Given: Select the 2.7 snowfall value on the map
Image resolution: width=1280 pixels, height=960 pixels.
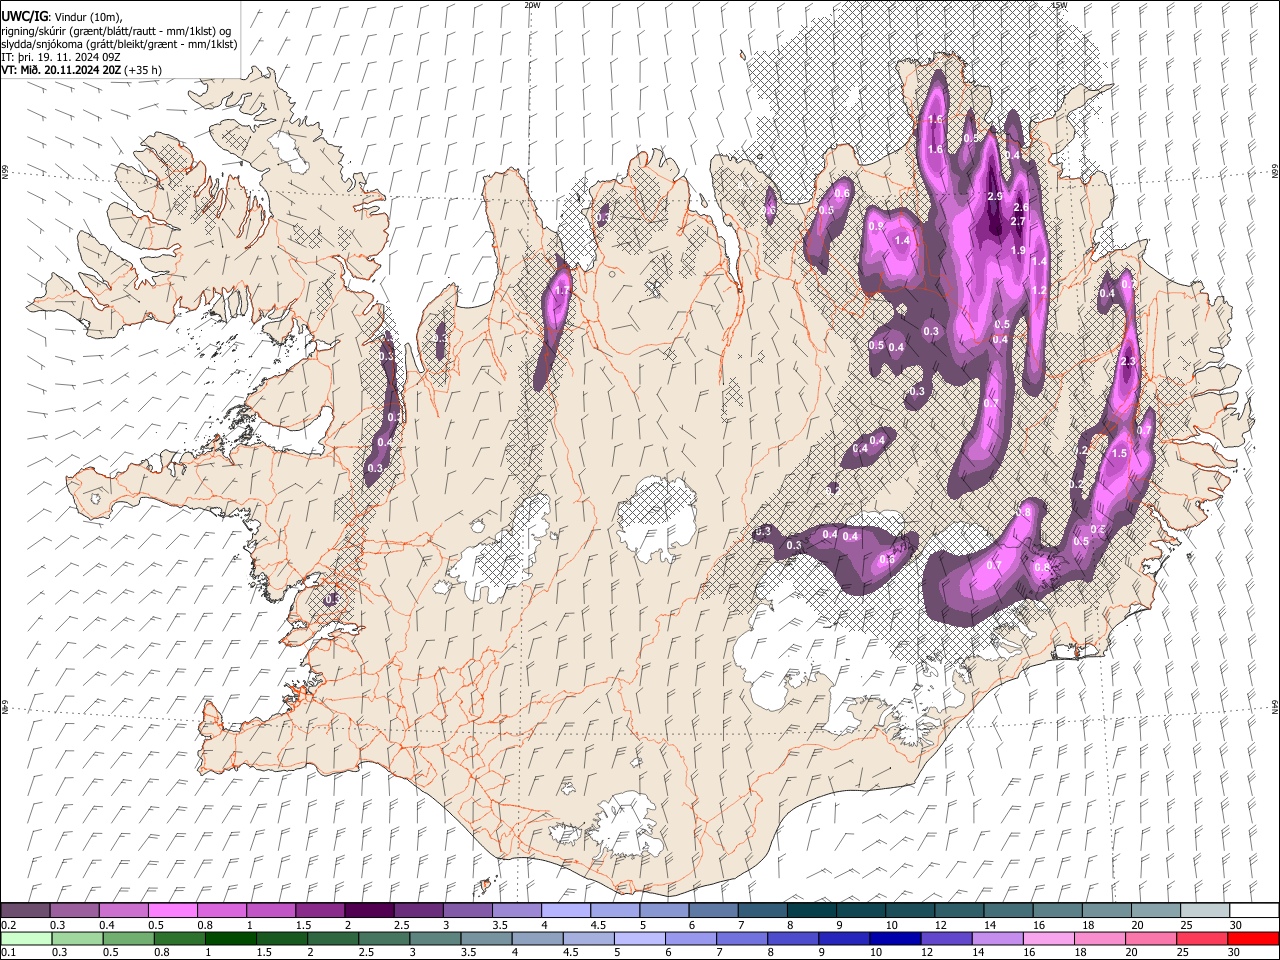Looking at the screenshot, I should [1019, 221].
